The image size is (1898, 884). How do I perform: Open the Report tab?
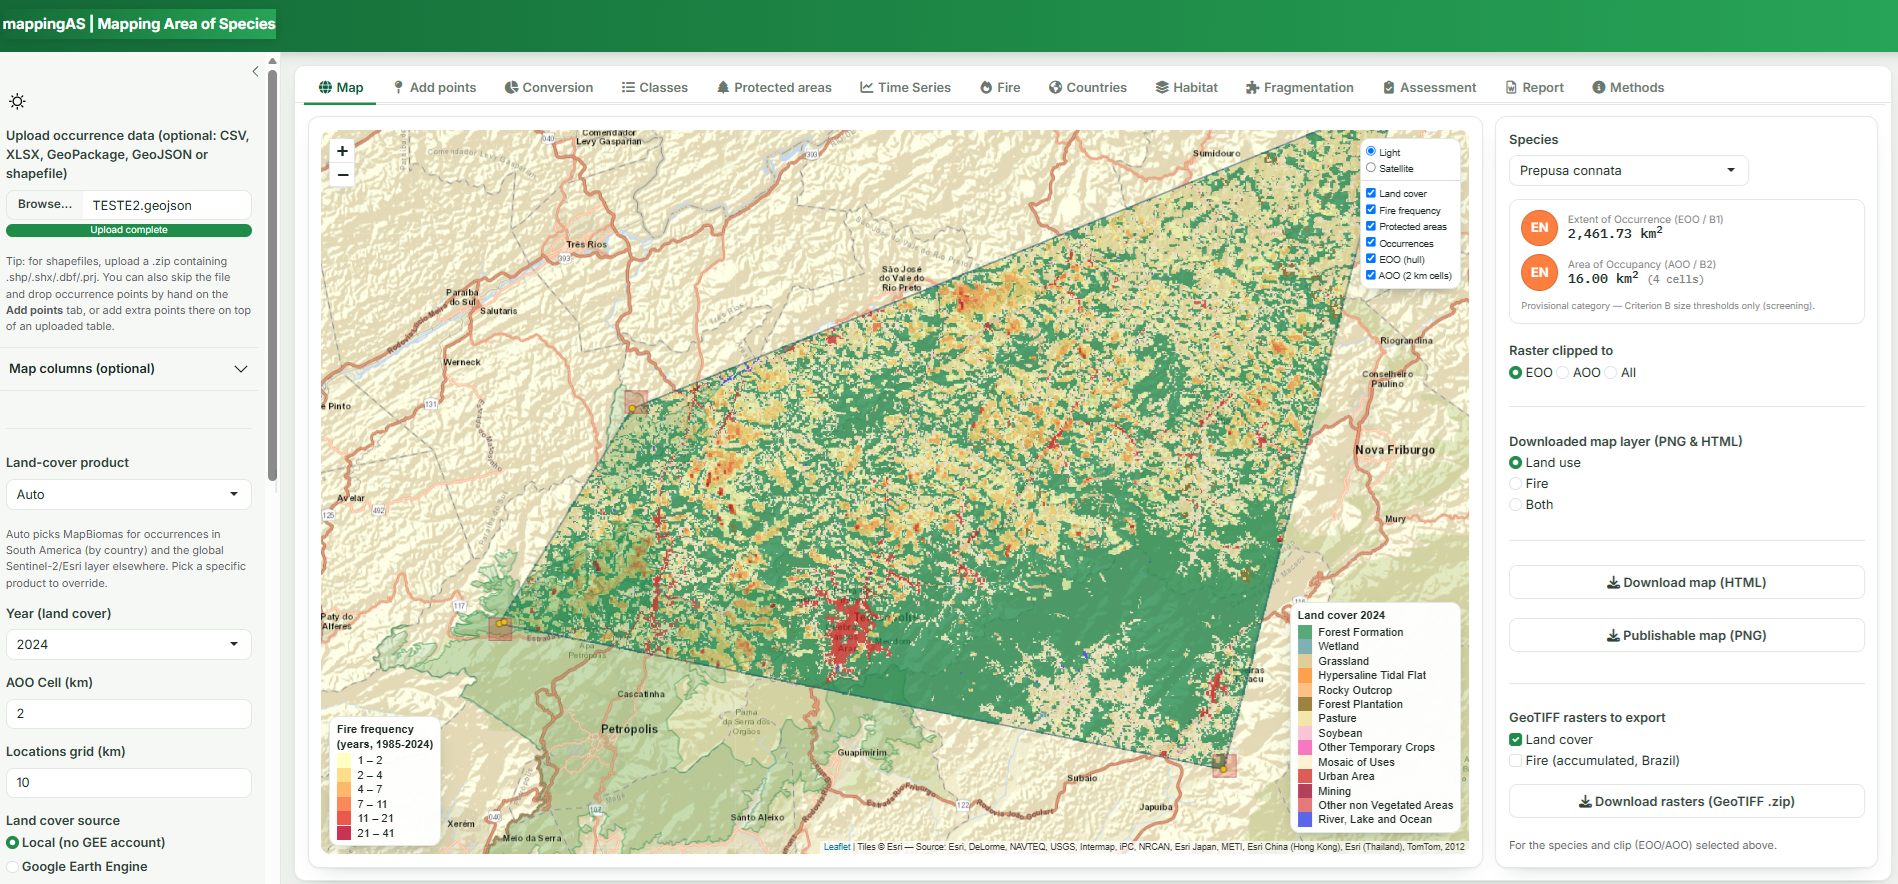1535,87
